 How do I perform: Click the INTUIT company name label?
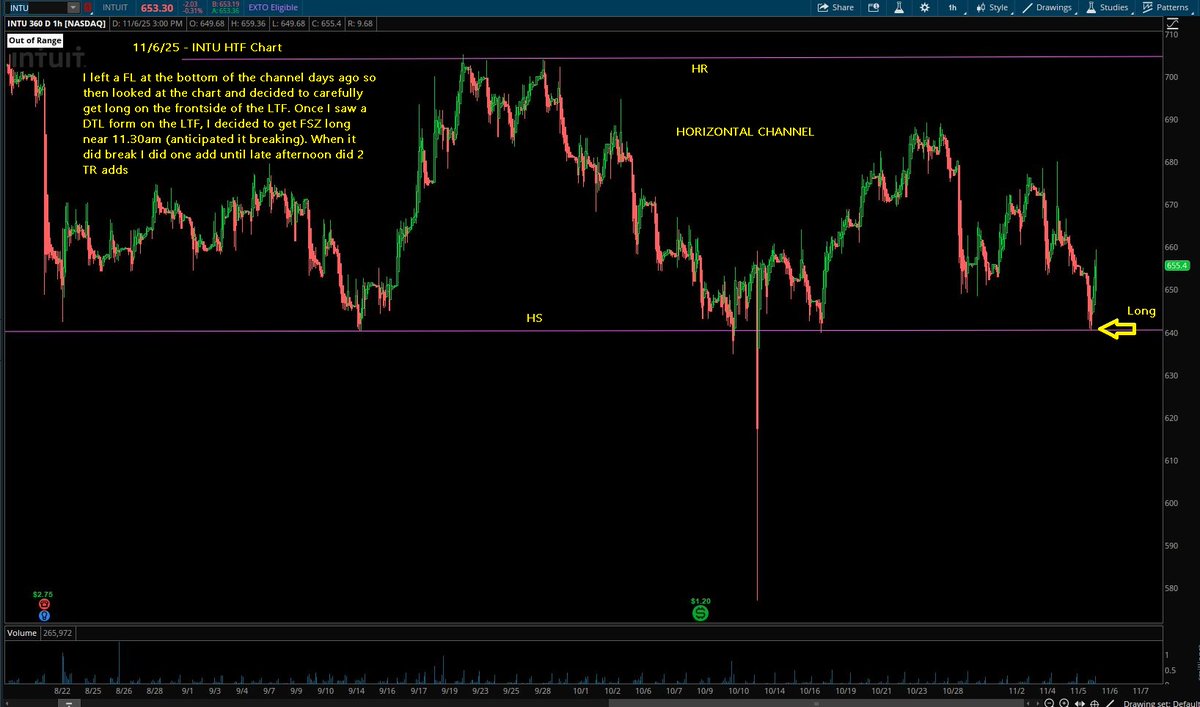point(115,7)
